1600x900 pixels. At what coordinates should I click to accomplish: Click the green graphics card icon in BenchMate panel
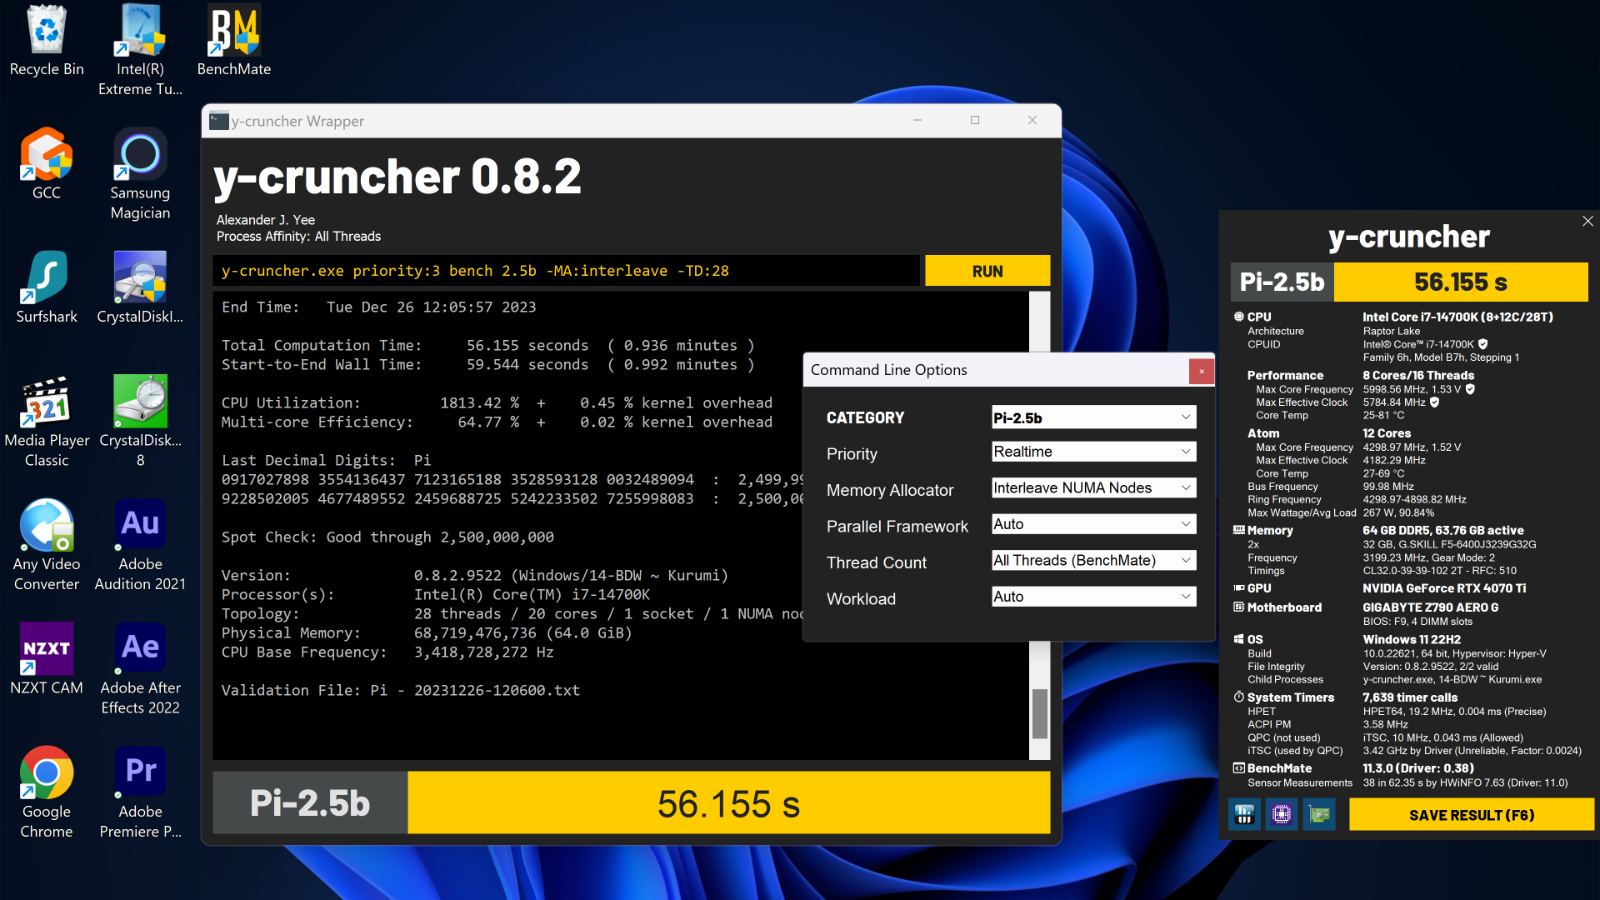[x=1319, y=814]
